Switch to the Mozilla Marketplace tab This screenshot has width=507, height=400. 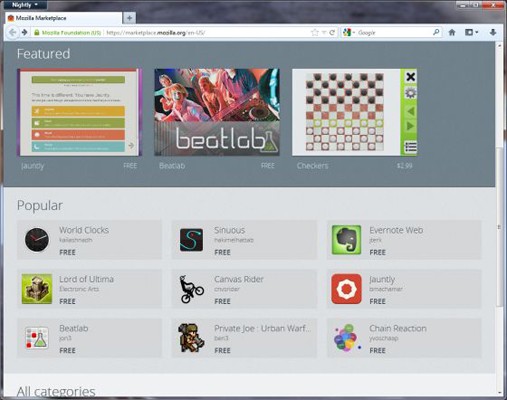tap(63, 18)
